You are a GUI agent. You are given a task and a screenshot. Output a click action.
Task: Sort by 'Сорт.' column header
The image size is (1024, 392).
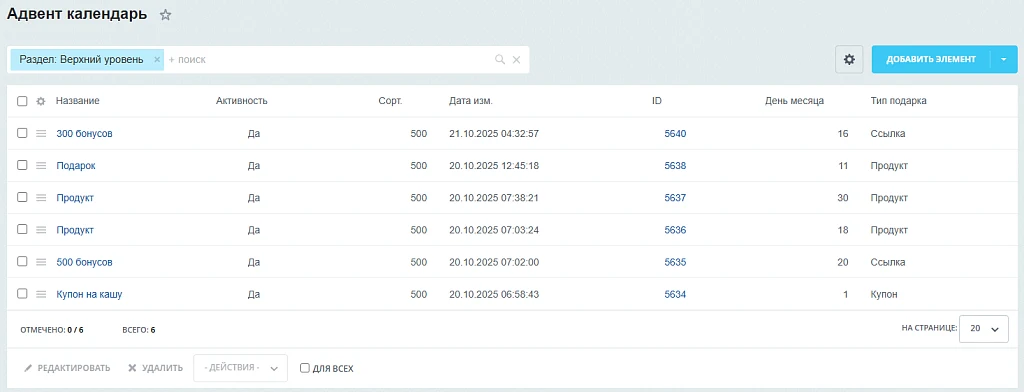[x=391, y=101]
